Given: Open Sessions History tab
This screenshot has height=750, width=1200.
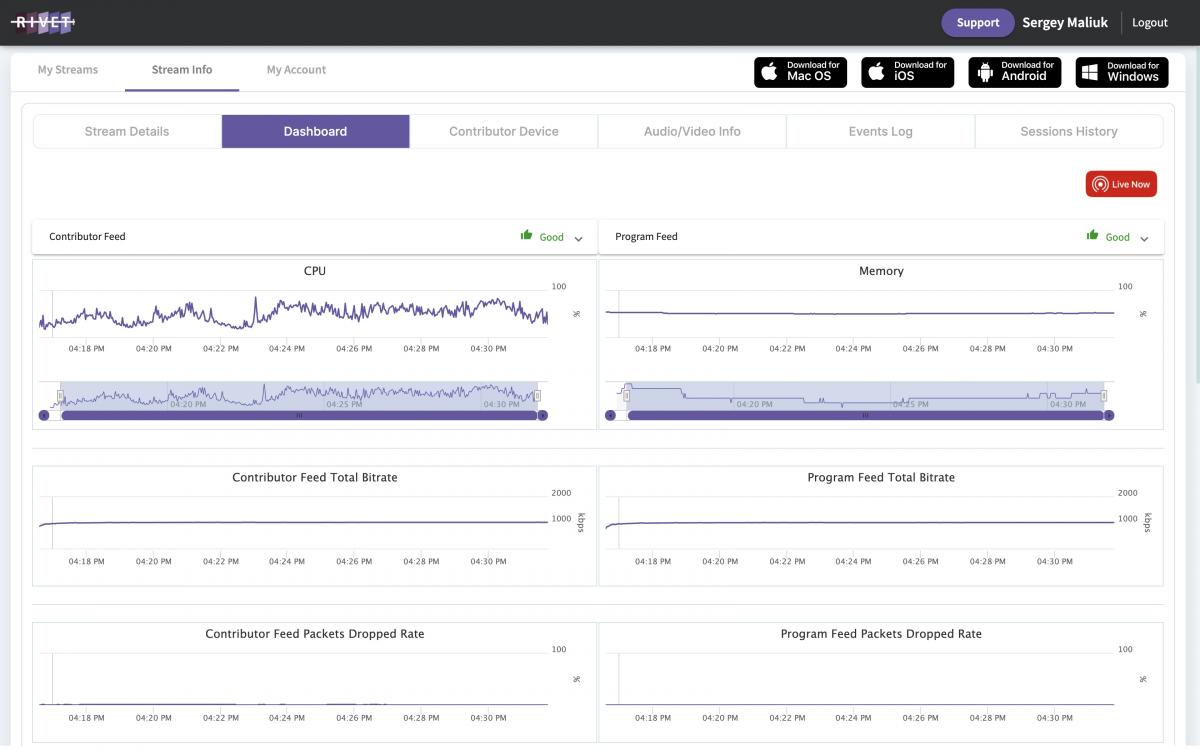Looking at the screenshot, I should (1069, 131).
